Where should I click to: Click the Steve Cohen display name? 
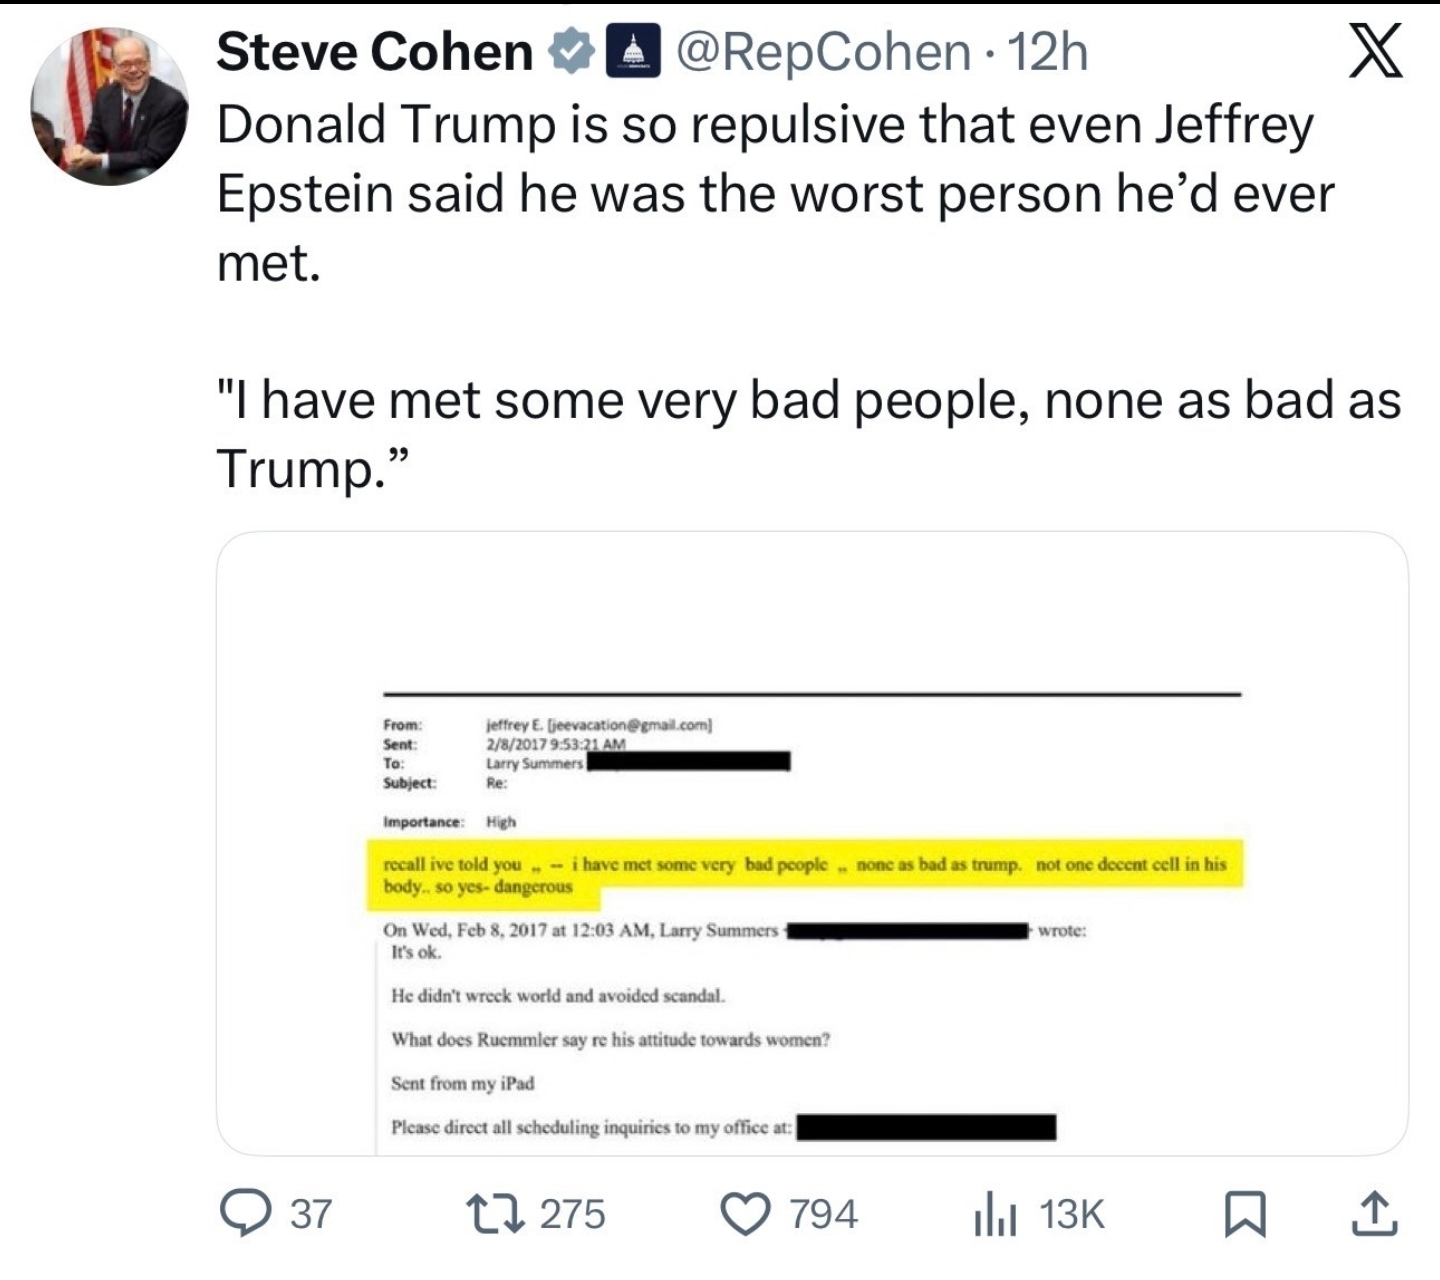coord(374,52)
